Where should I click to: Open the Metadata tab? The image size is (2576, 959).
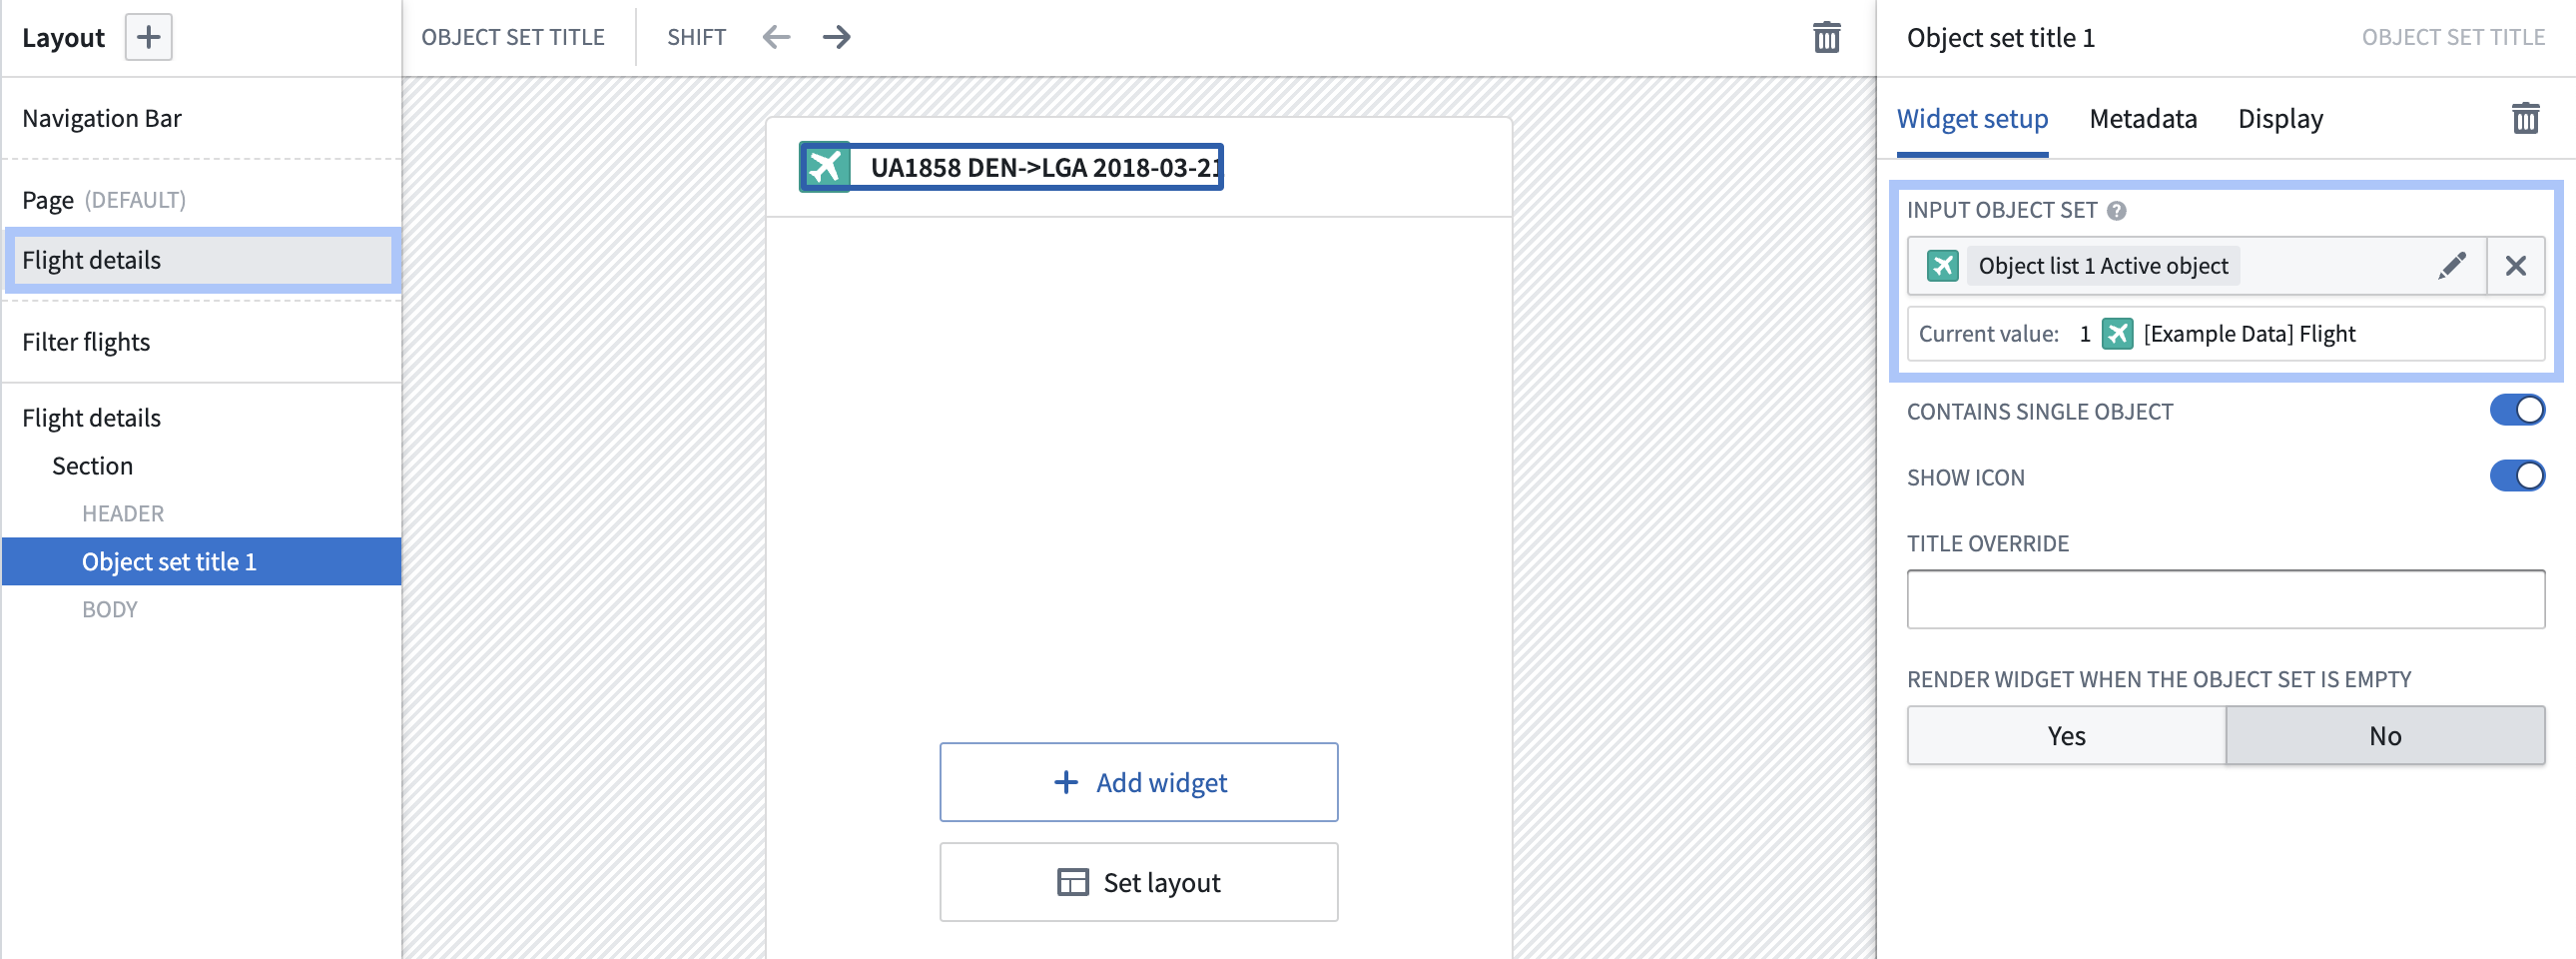[2143, 118]
